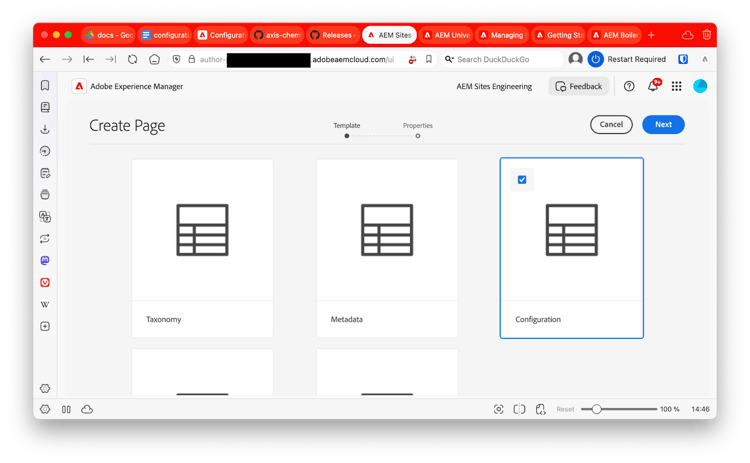Click the Search DuckDuckGo field
Screen dimensions: 750x463
pyautogui.click(x=502, y=59)
